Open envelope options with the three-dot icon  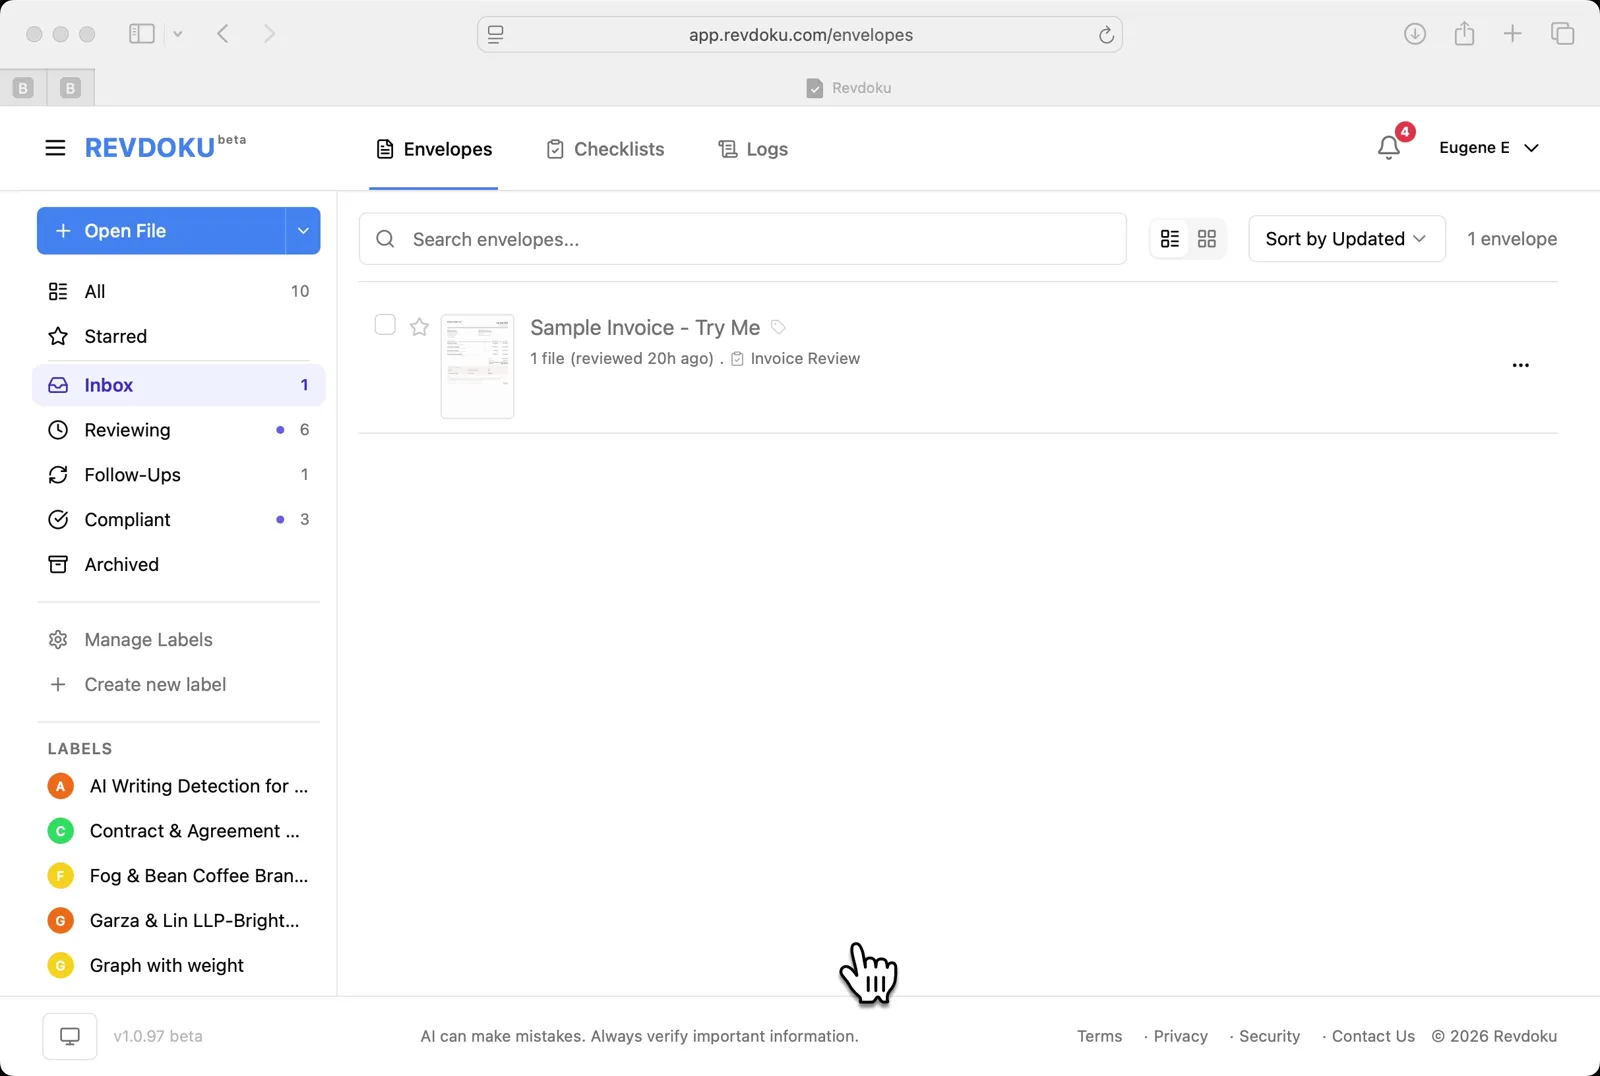coord(1520,365)
